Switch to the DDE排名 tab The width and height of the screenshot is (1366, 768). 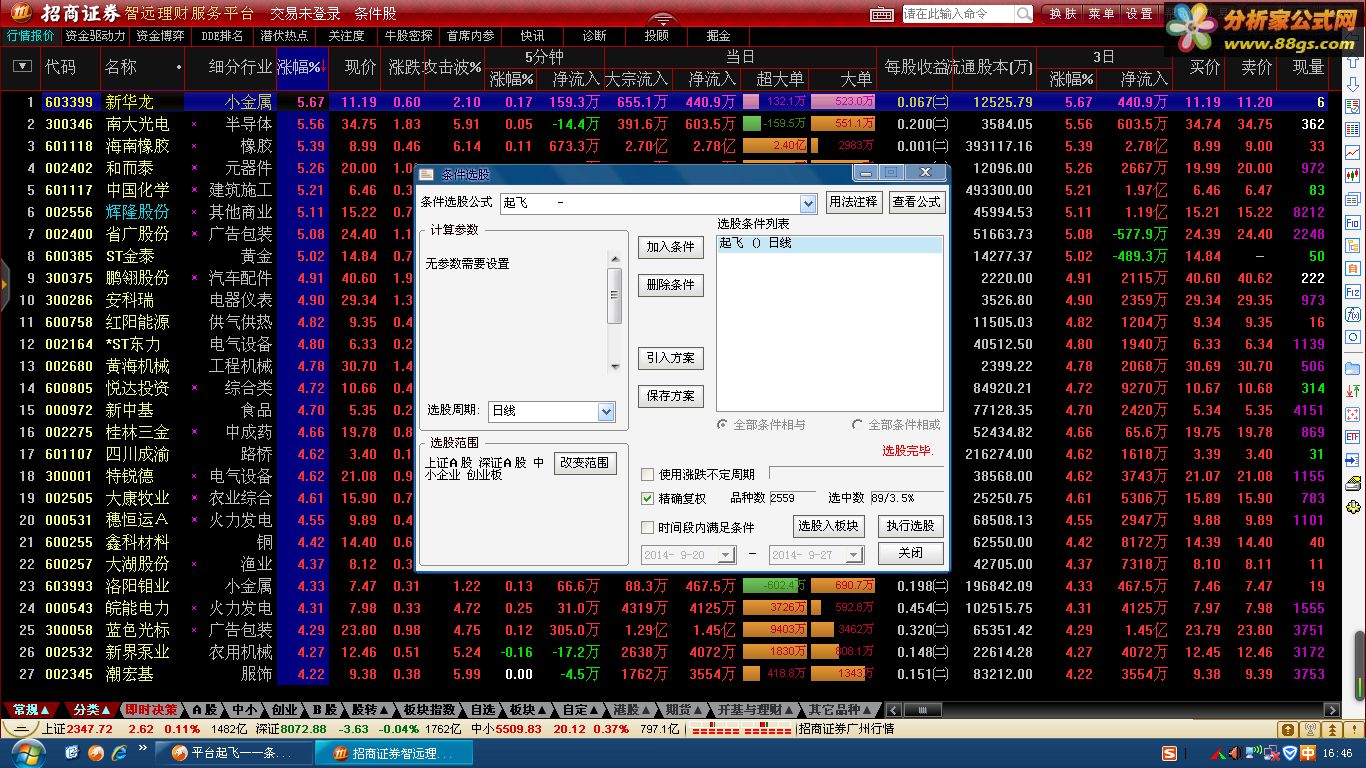pyautogui.click(x=222, y=36)
